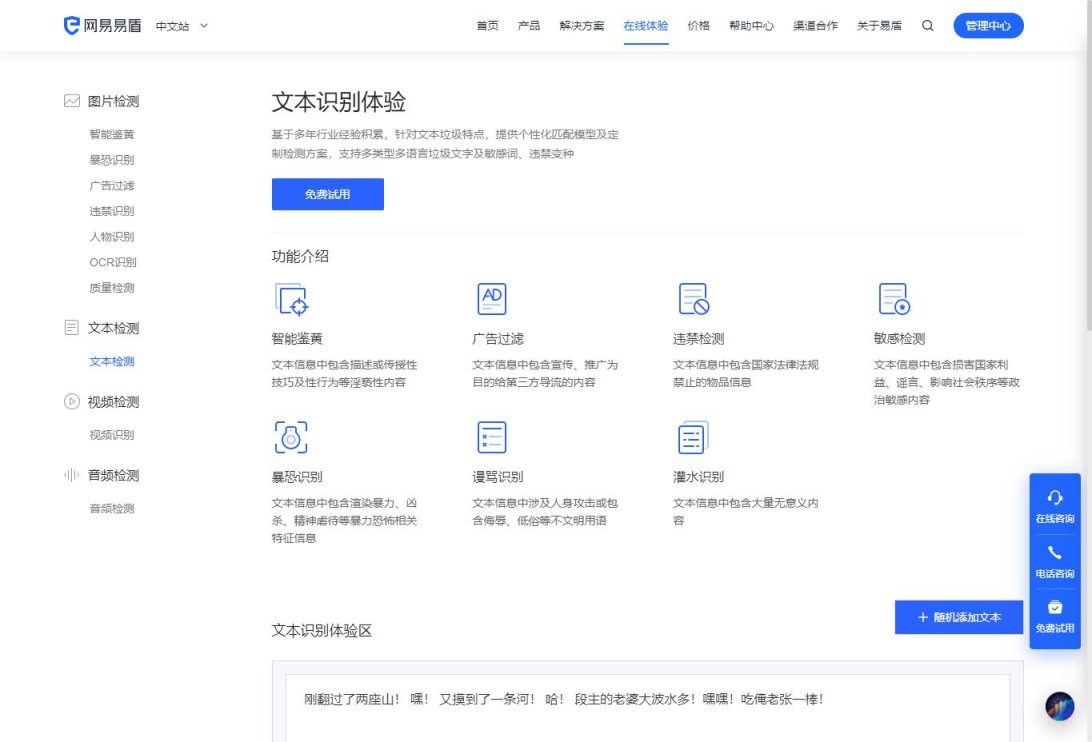Screen dimensions: 1092x742
Task: Open the search icon in the navbar
Action: tap(928, 26)
